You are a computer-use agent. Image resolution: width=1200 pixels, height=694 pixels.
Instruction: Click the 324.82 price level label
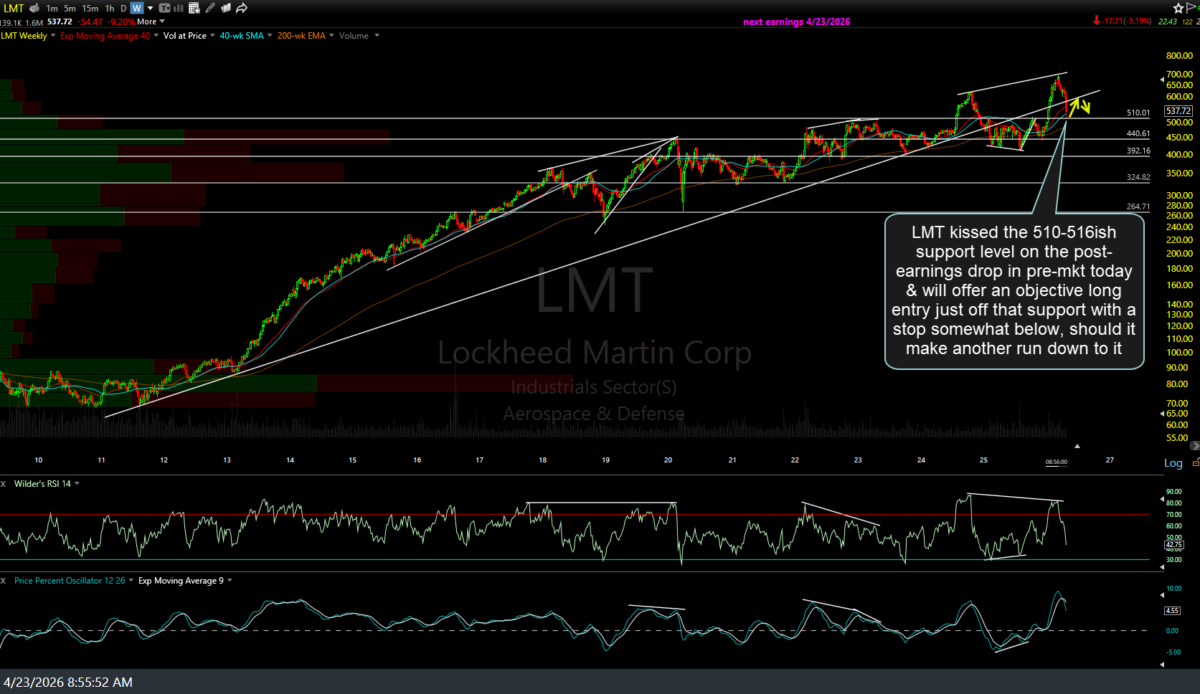coord(1137,177)
